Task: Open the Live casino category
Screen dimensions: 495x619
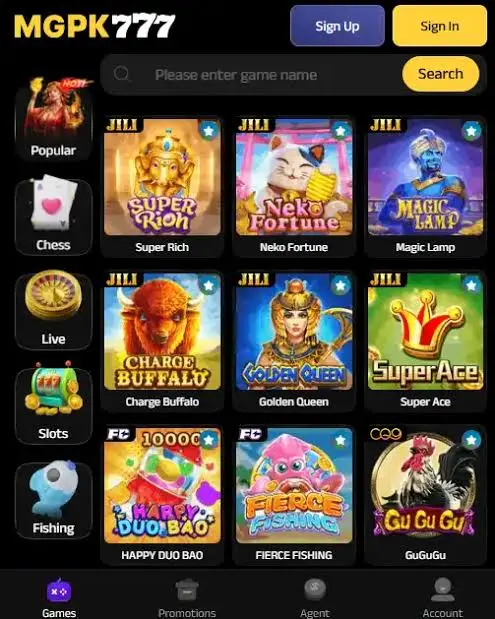Action: coord(54,310)
